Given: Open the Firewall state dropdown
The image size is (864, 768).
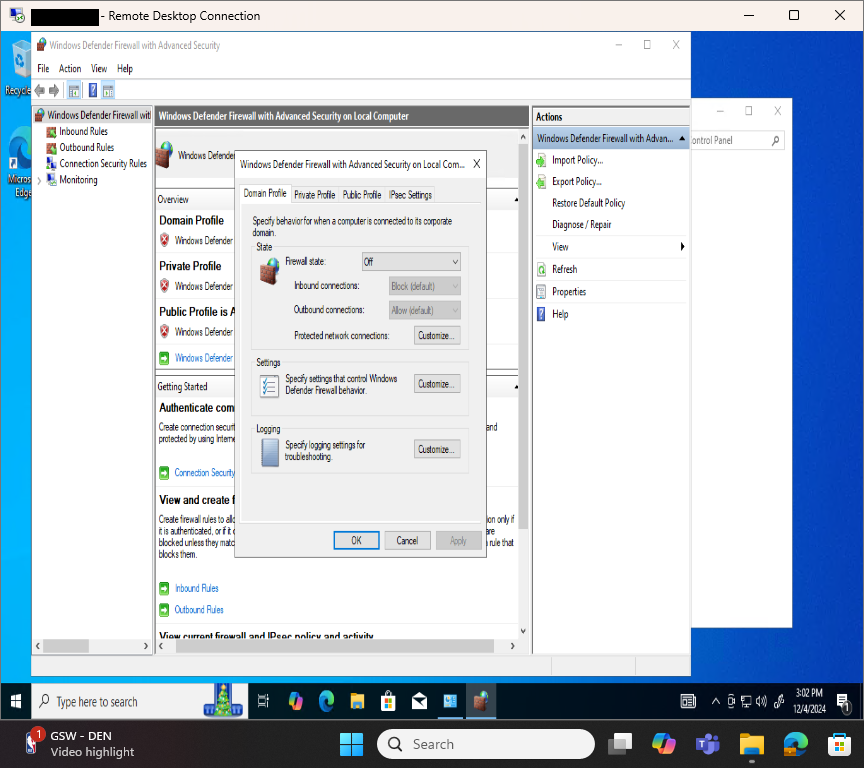Looking at the screenshot, I should tap(411, 262).
